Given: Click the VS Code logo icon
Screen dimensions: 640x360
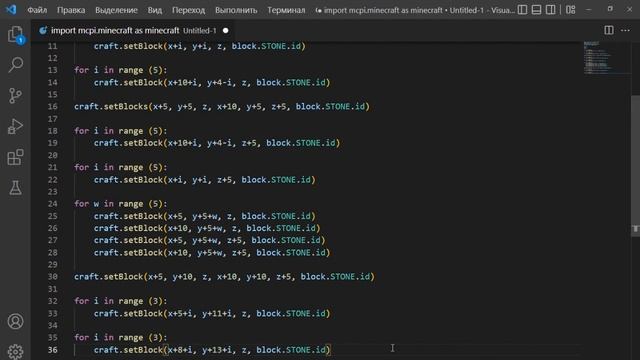Looking at the screenshot, I should click(11, 9).
